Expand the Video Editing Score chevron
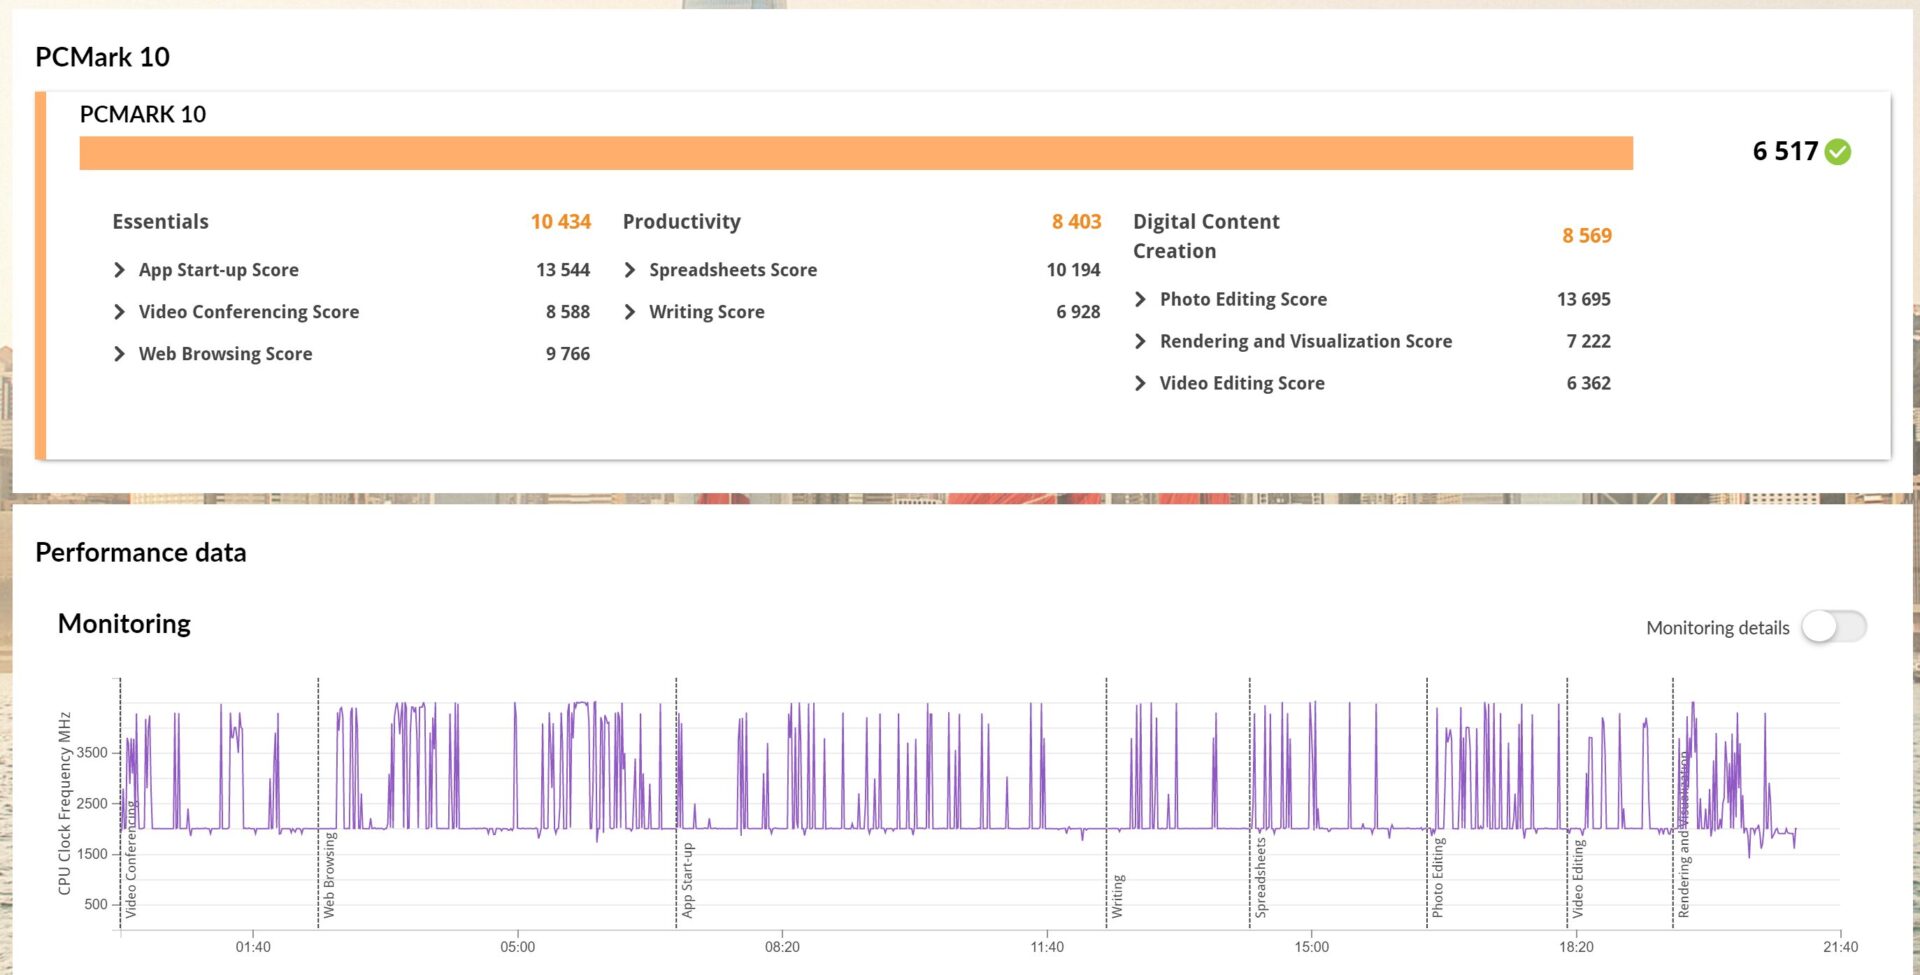1920x975 pixels. click(x=1141, y=383)
